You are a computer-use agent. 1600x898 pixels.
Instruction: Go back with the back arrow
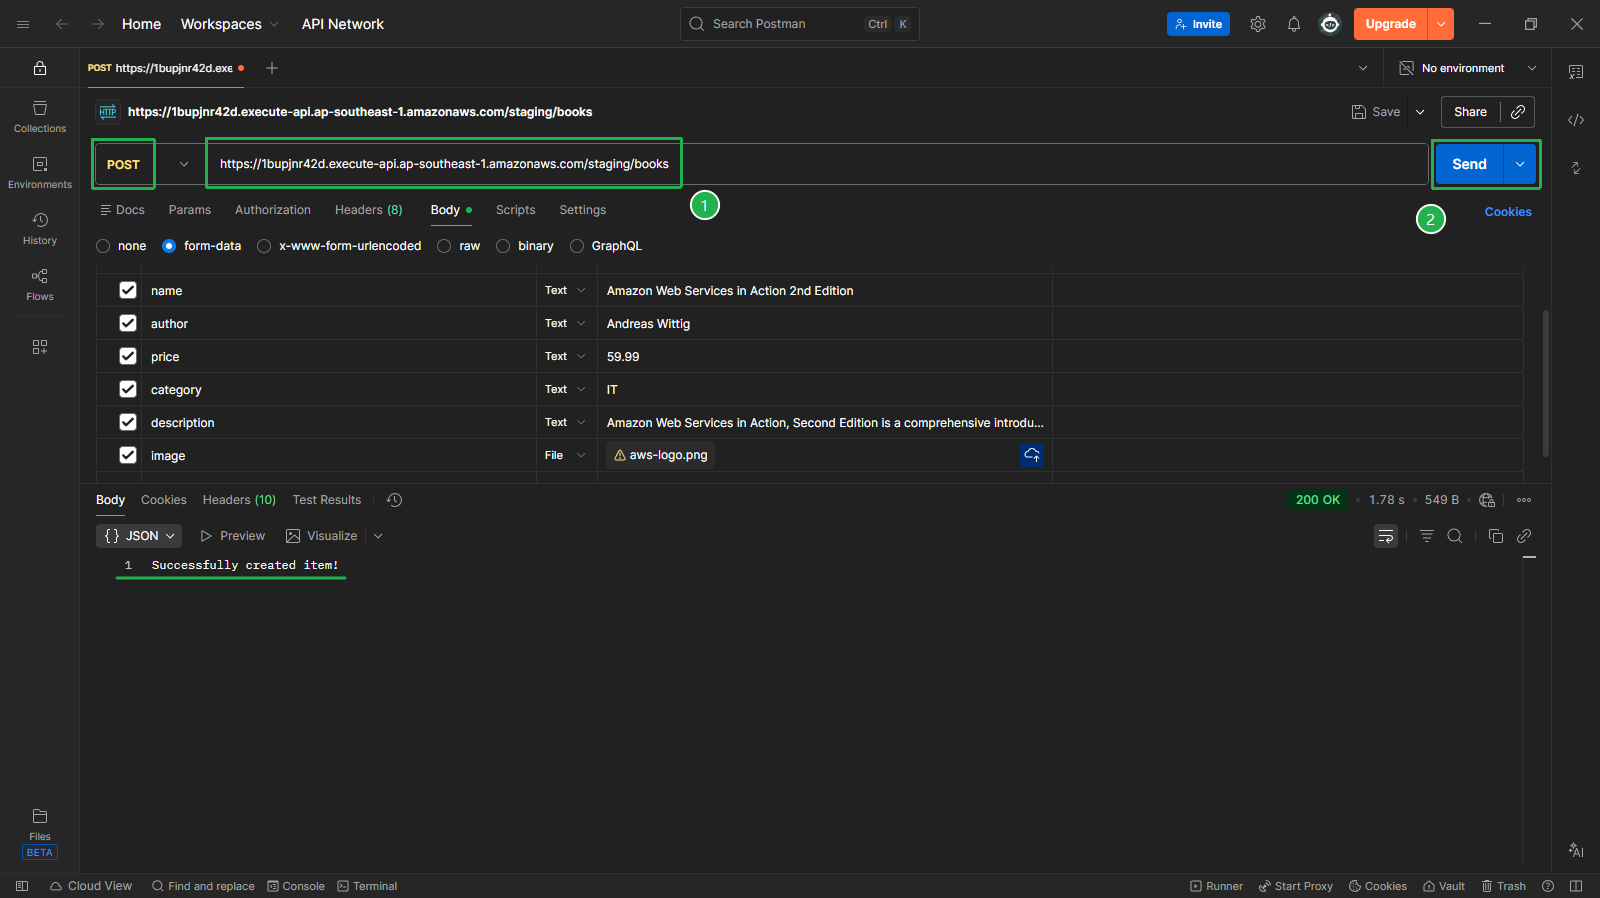point(62,24)
